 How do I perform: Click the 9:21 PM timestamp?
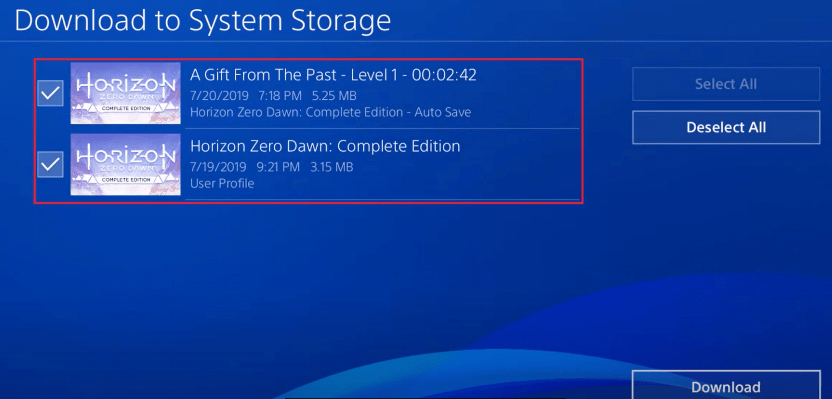pos(279,167)
